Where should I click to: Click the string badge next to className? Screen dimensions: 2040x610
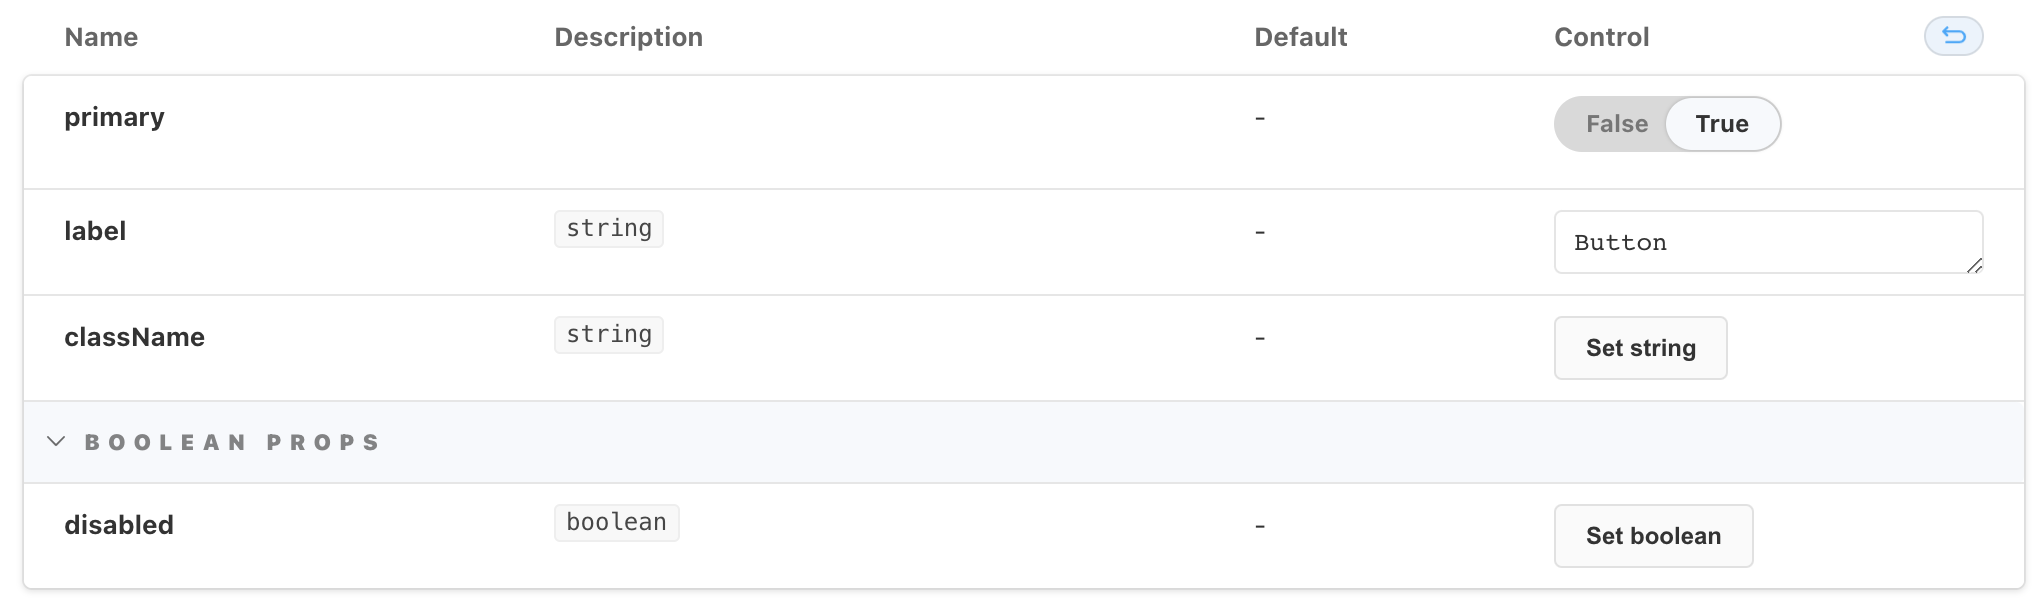[608, 335]
